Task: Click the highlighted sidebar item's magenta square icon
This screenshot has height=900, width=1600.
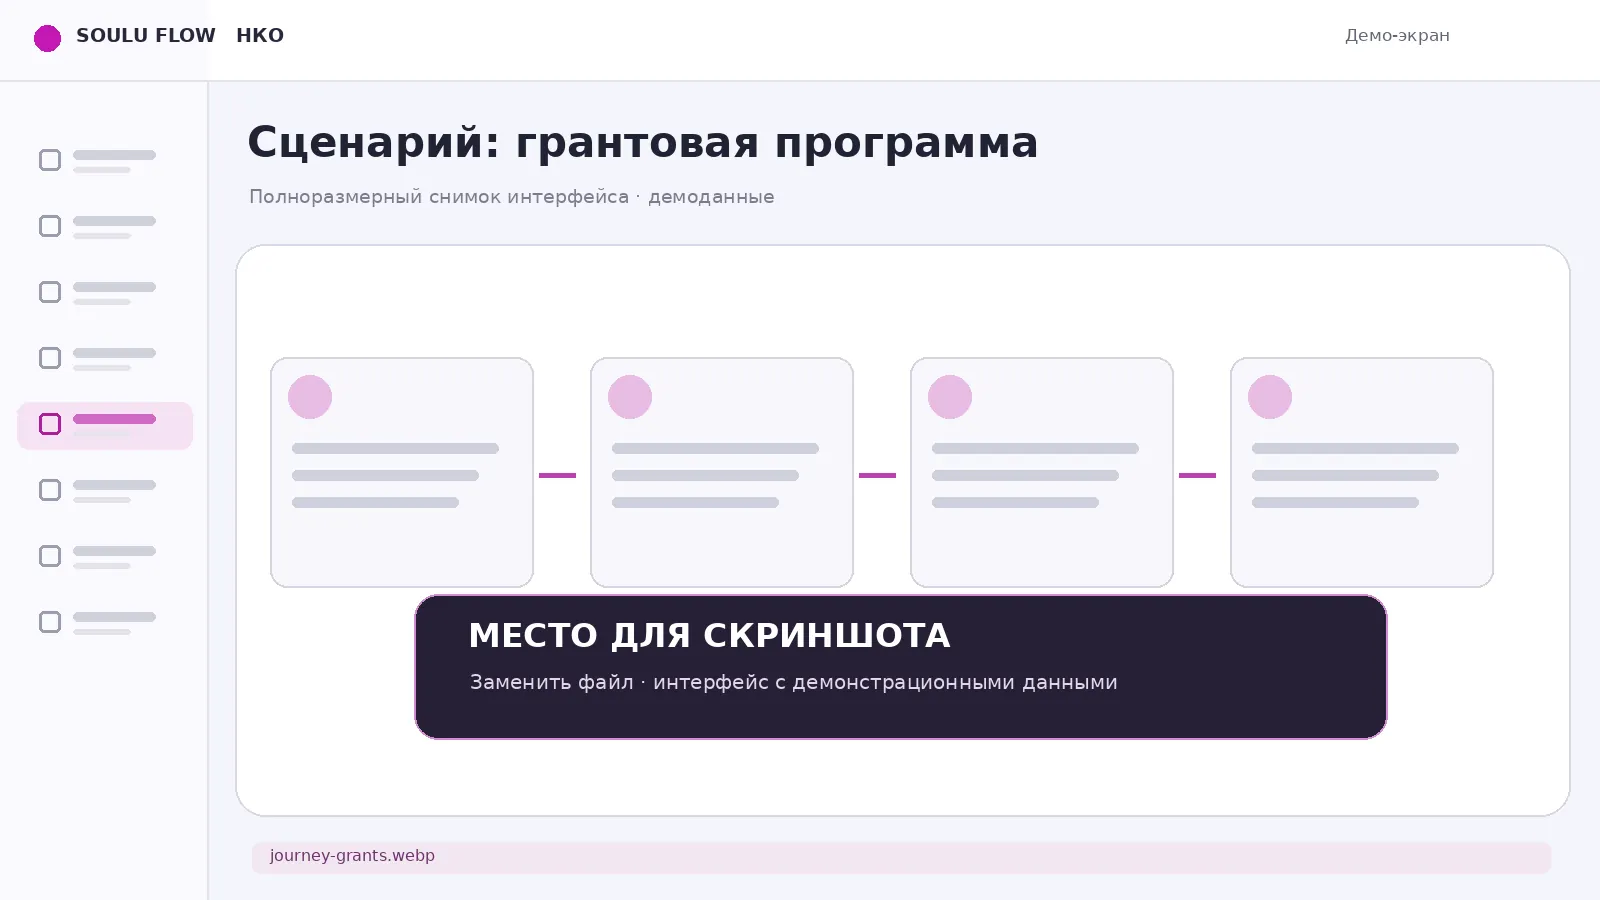Action: [x=50, y=424]
